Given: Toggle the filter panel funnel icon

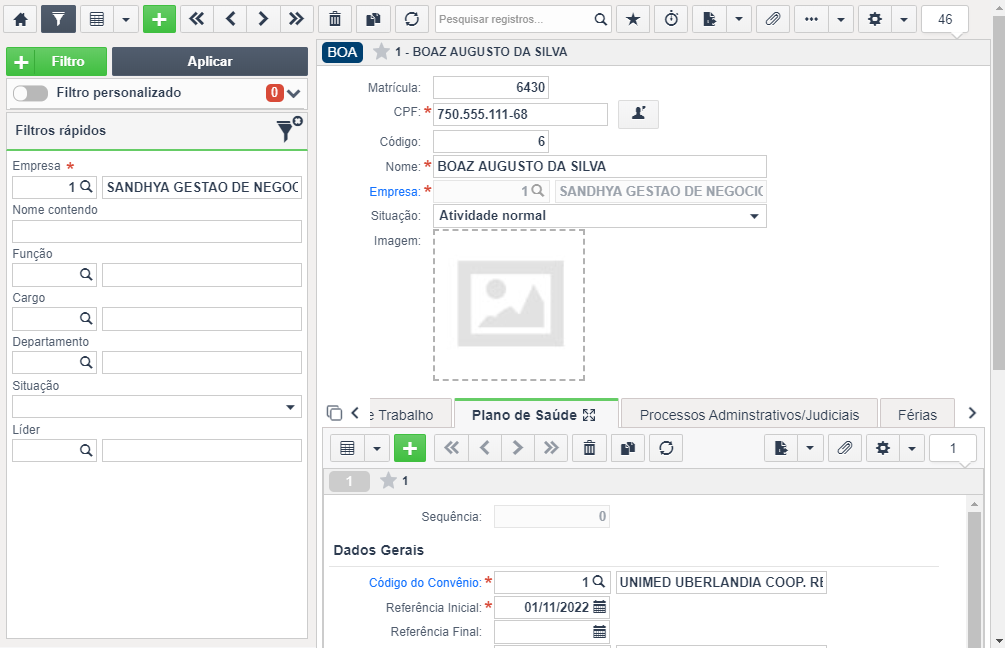Looking at the screenshot, I should (58, 19).
